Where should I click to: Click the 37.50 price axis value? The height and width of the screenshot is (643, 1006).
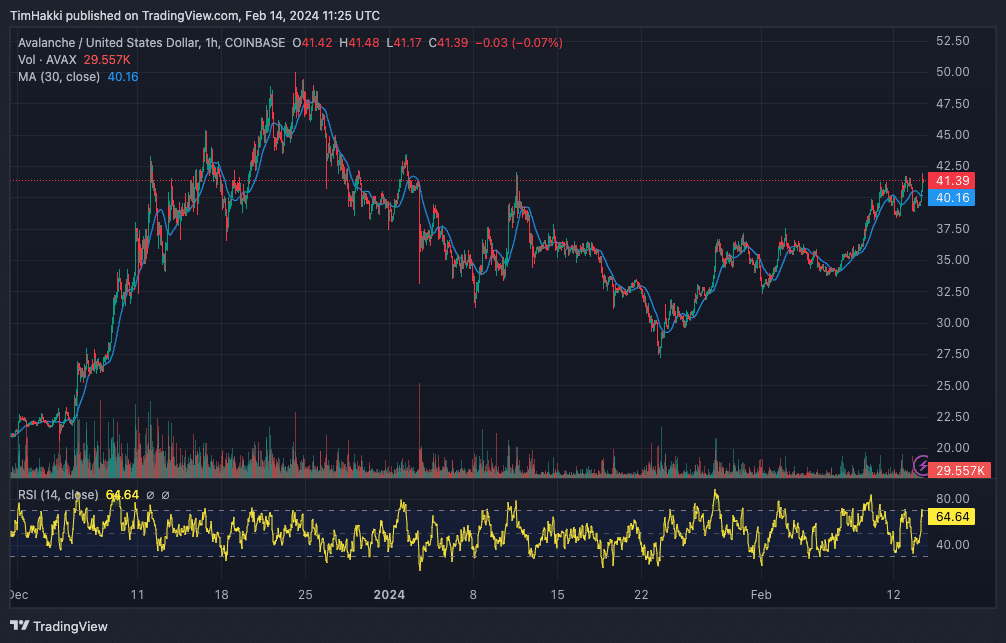click(x=952, y=228)
